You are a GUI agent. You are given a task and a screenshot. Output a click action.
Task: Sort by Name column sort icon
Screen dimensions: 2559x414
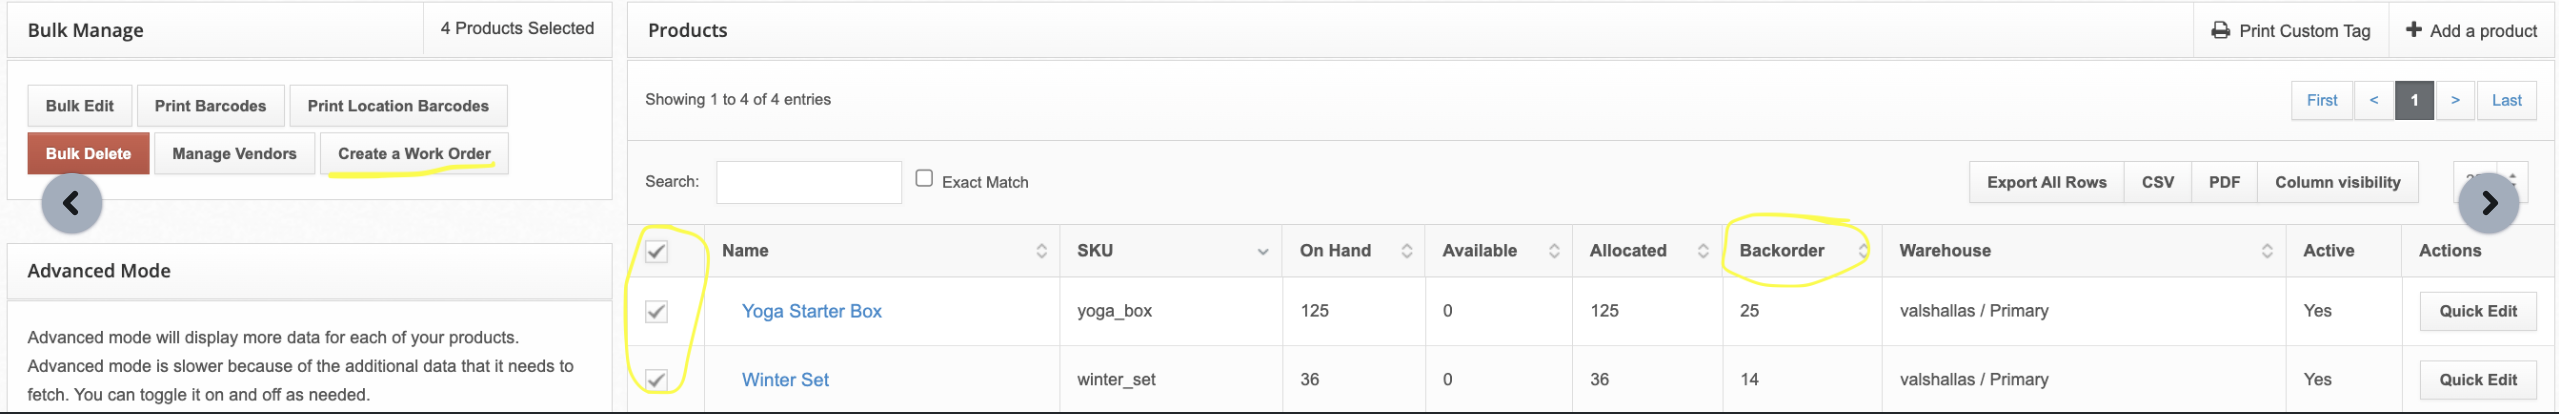coord(1041,251)
